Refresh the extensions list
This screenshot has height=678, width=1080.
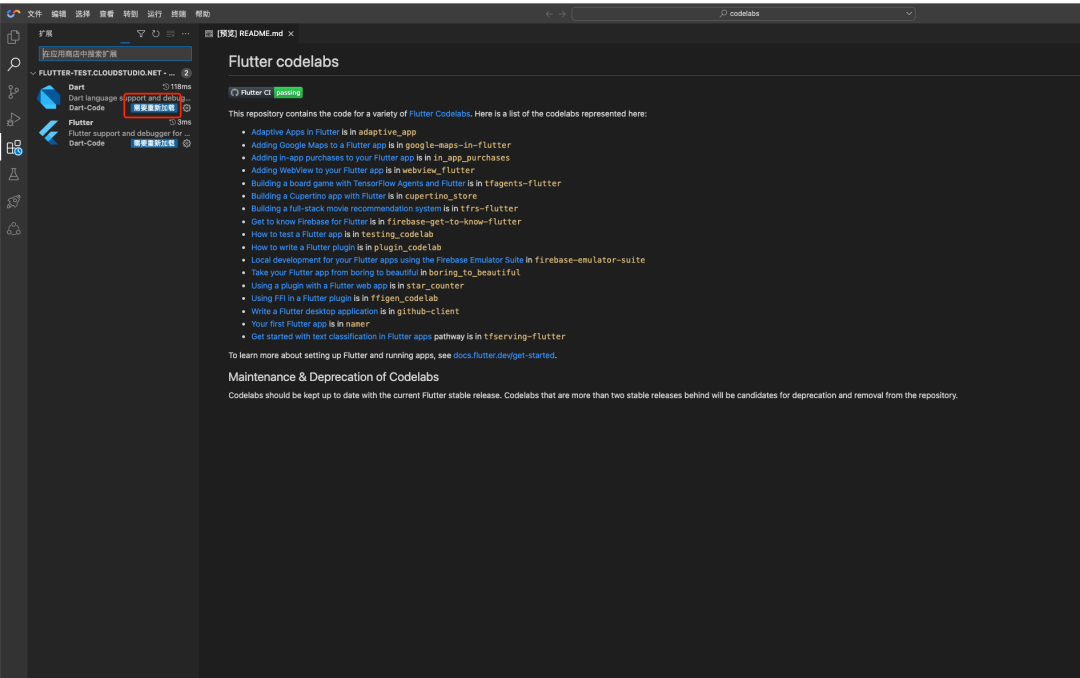(156, 34)
